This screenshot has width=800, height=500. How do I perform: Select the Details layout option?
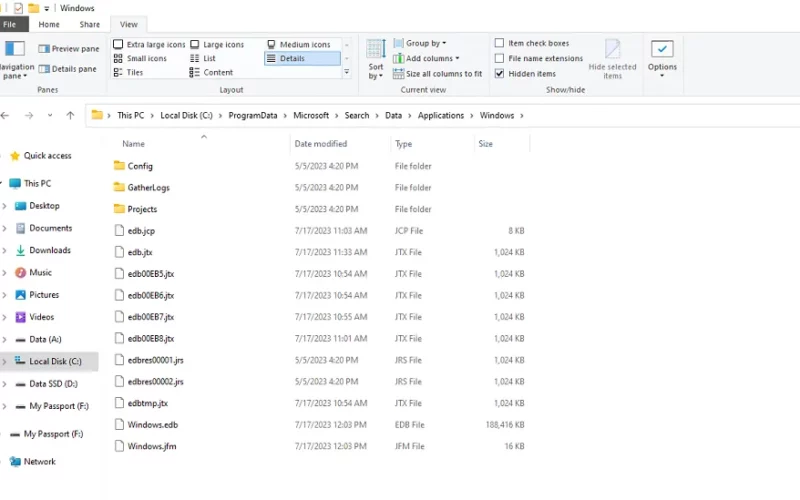coord(302,58)
